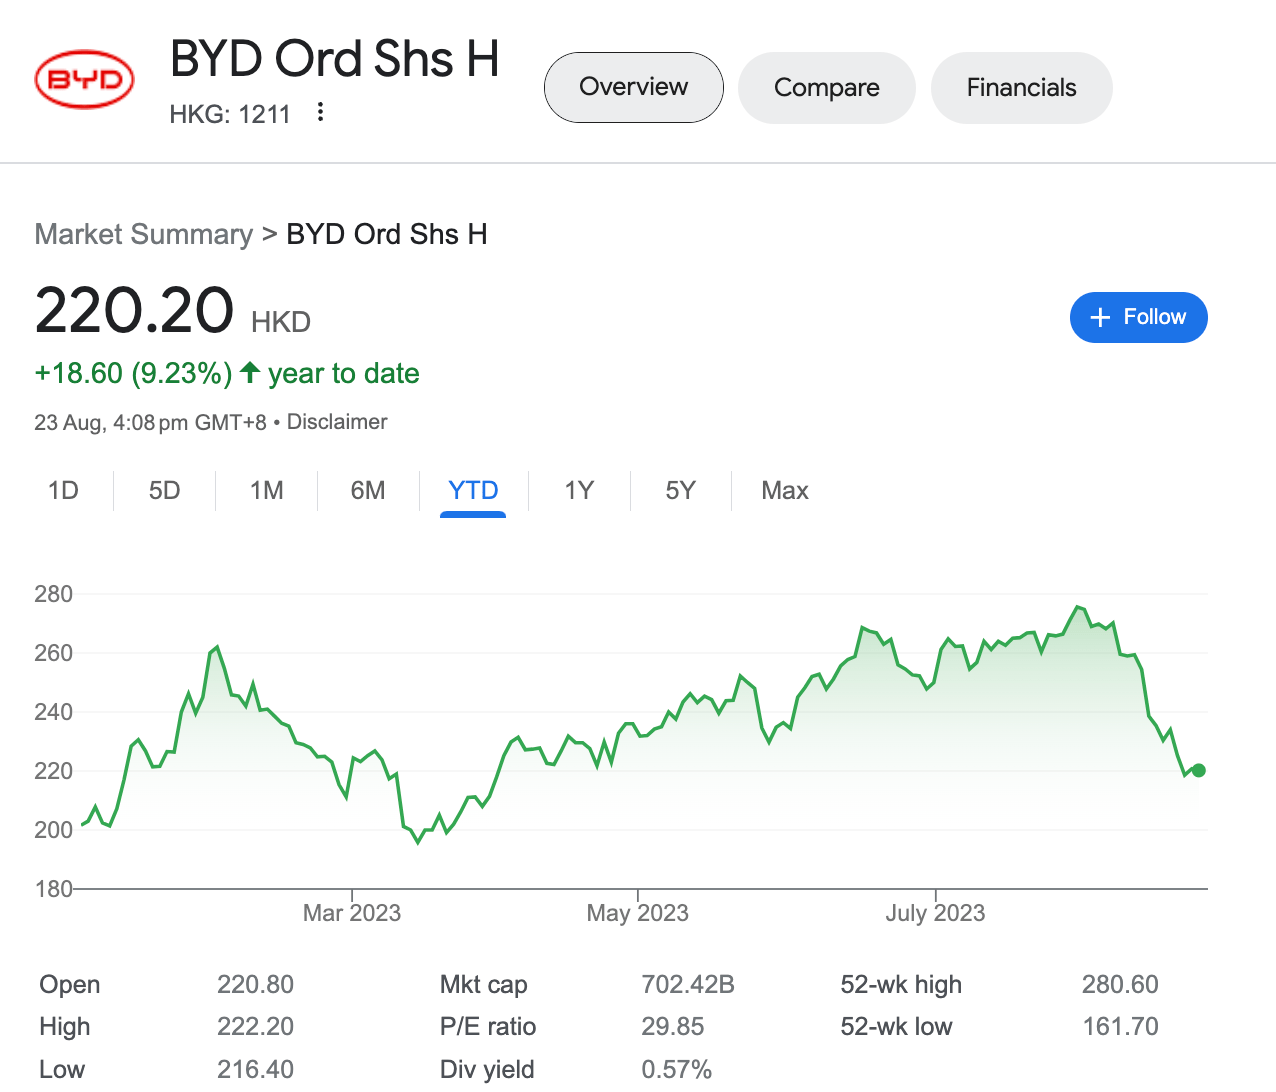The image size is (1276, 1092).
Task: Click the 280 y-axis label
Action: 54,594
